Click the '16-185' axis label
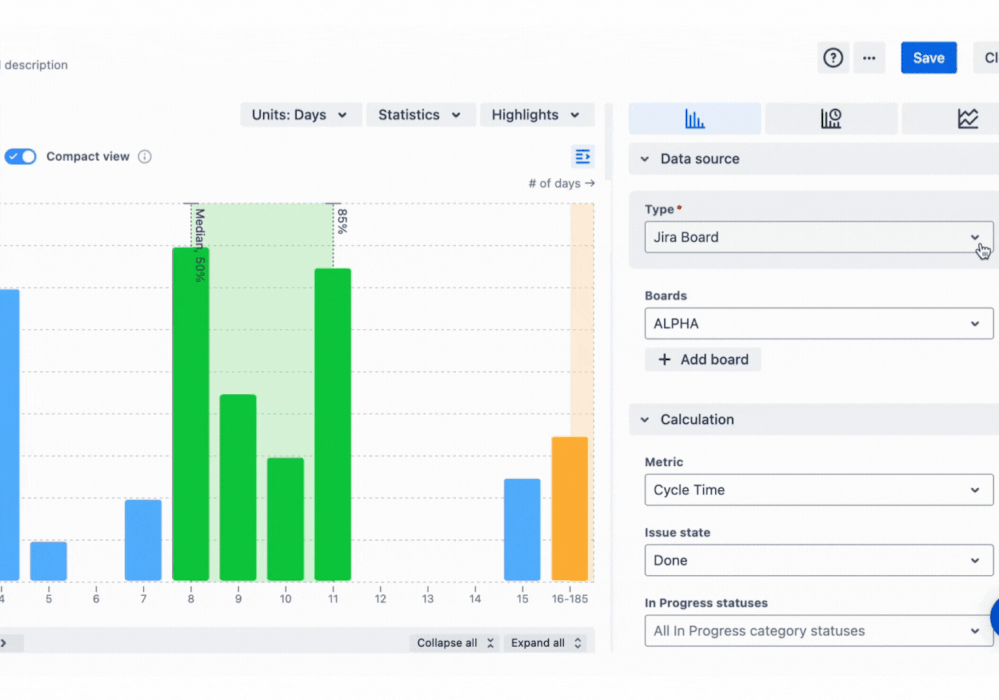Image resolution: width=999 pixels, height=700 pixels. 570,599
